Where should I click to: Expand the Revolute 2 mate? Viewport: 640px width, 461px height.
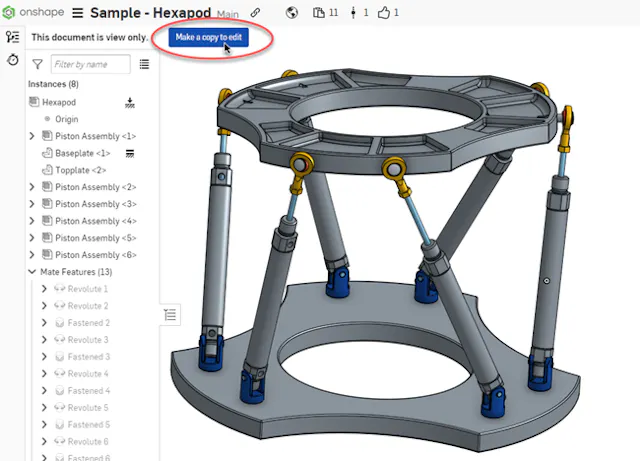(x=44, y=306)
